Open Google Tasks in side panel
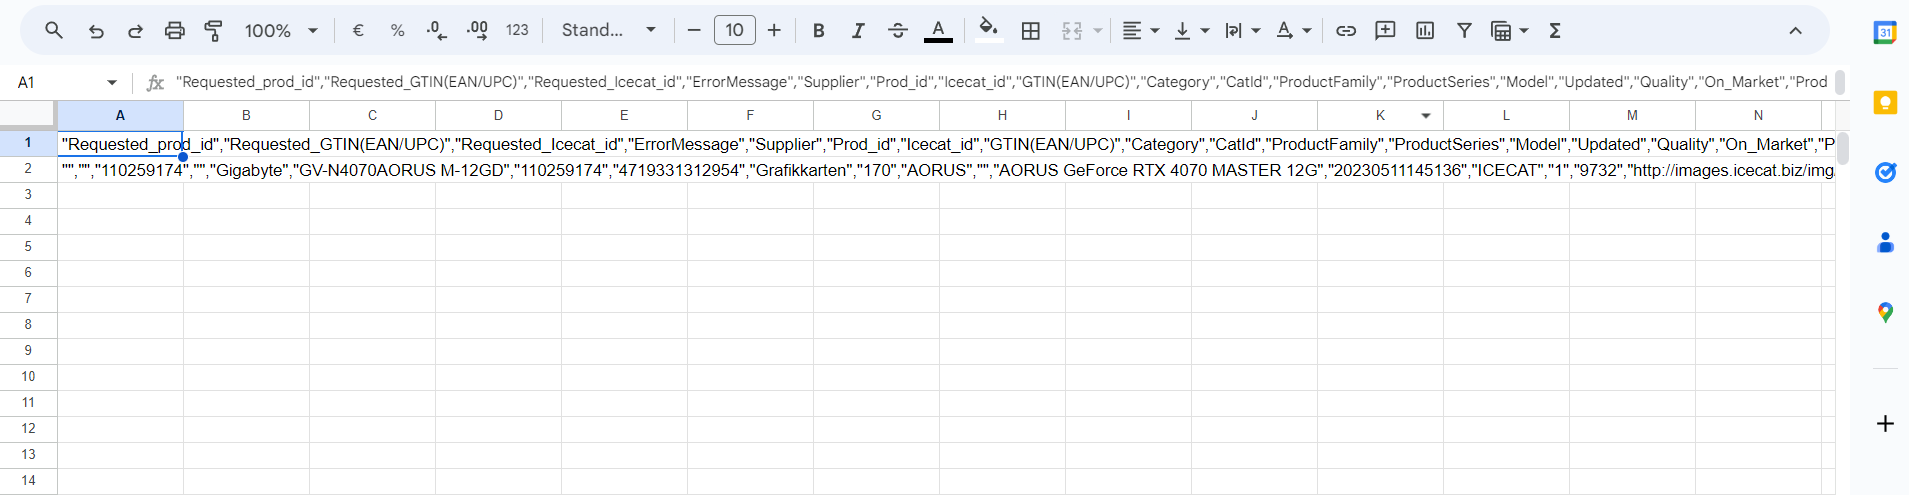 tap(1885, 172)
